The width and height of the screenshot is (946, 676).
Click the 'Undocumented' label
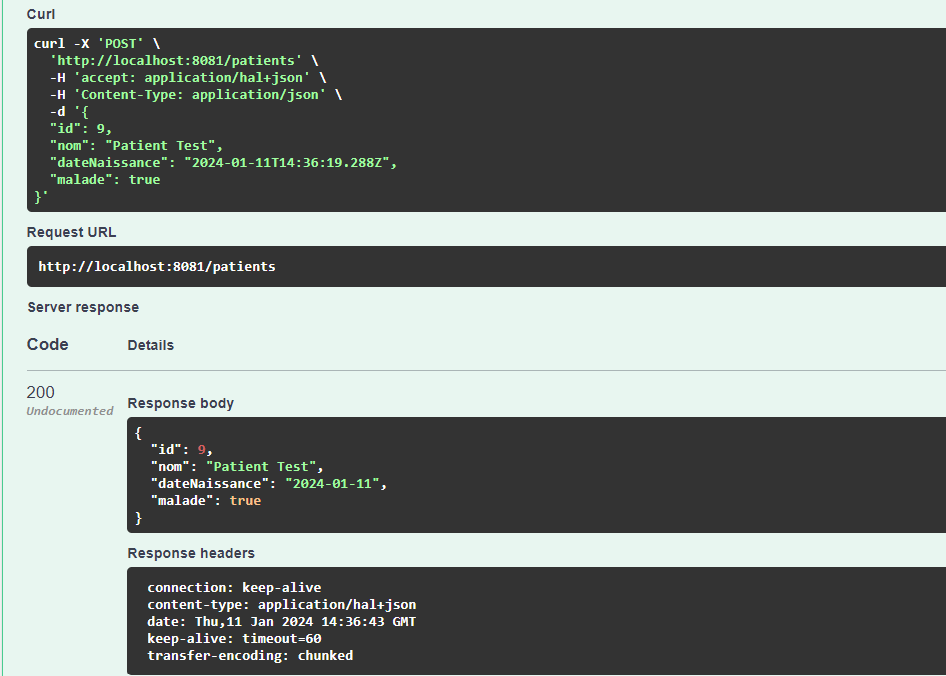70,411
